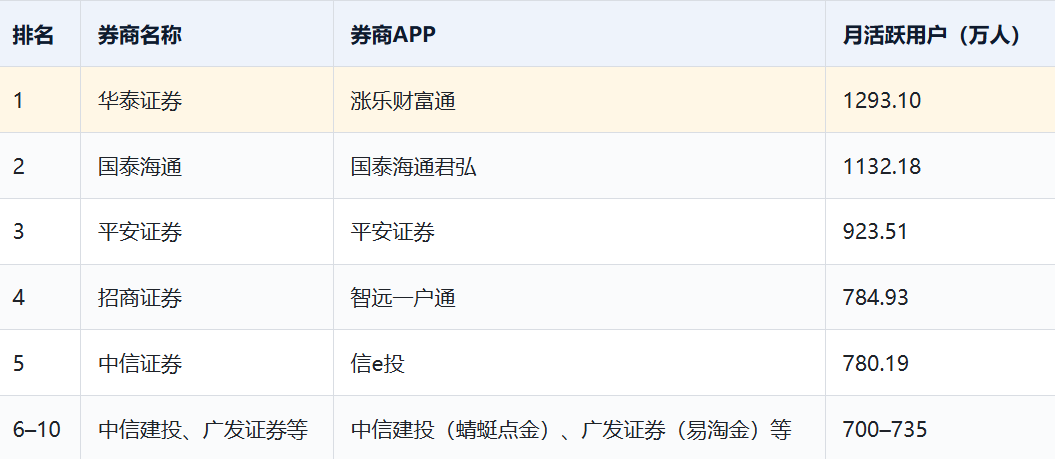
Task: Select the 华泰证券 cell
Action: 207,100
